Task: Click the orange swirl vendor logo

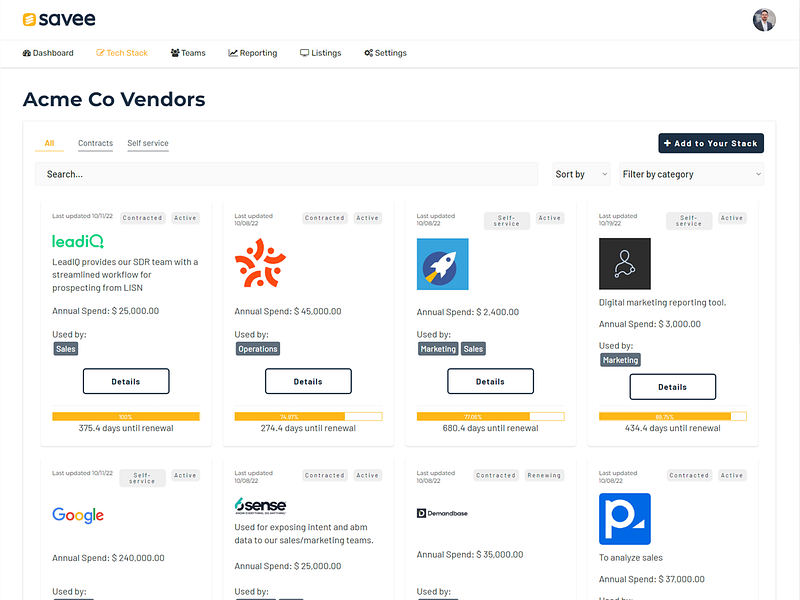Action: tap(260, 263)
